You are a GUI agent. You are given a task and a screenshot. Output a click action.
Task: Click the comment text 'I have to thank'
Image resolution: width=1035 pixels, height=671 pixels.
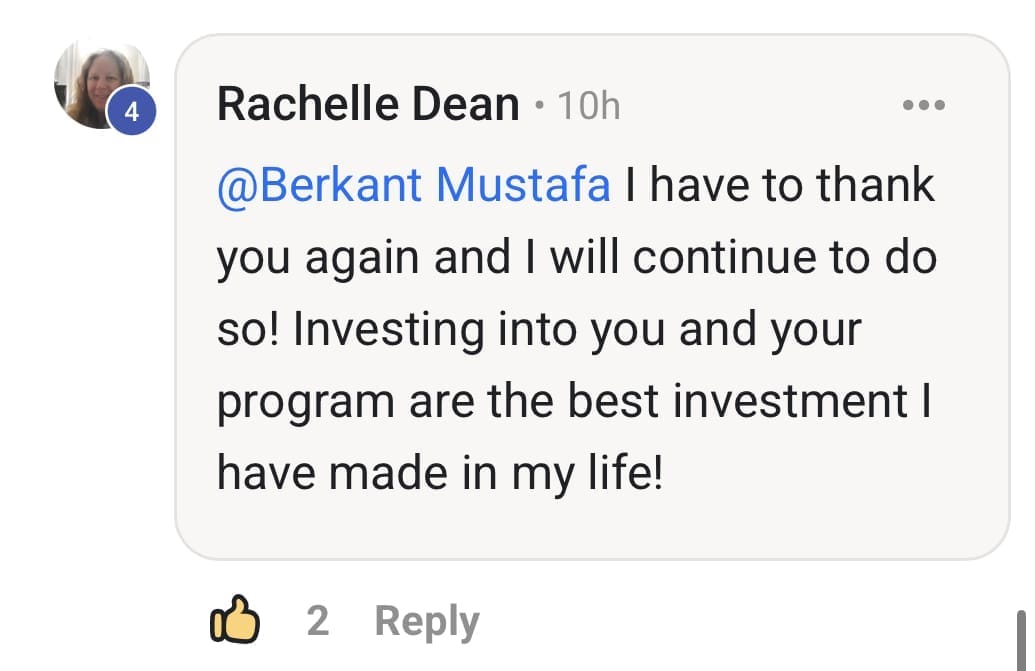click(780, 186)
